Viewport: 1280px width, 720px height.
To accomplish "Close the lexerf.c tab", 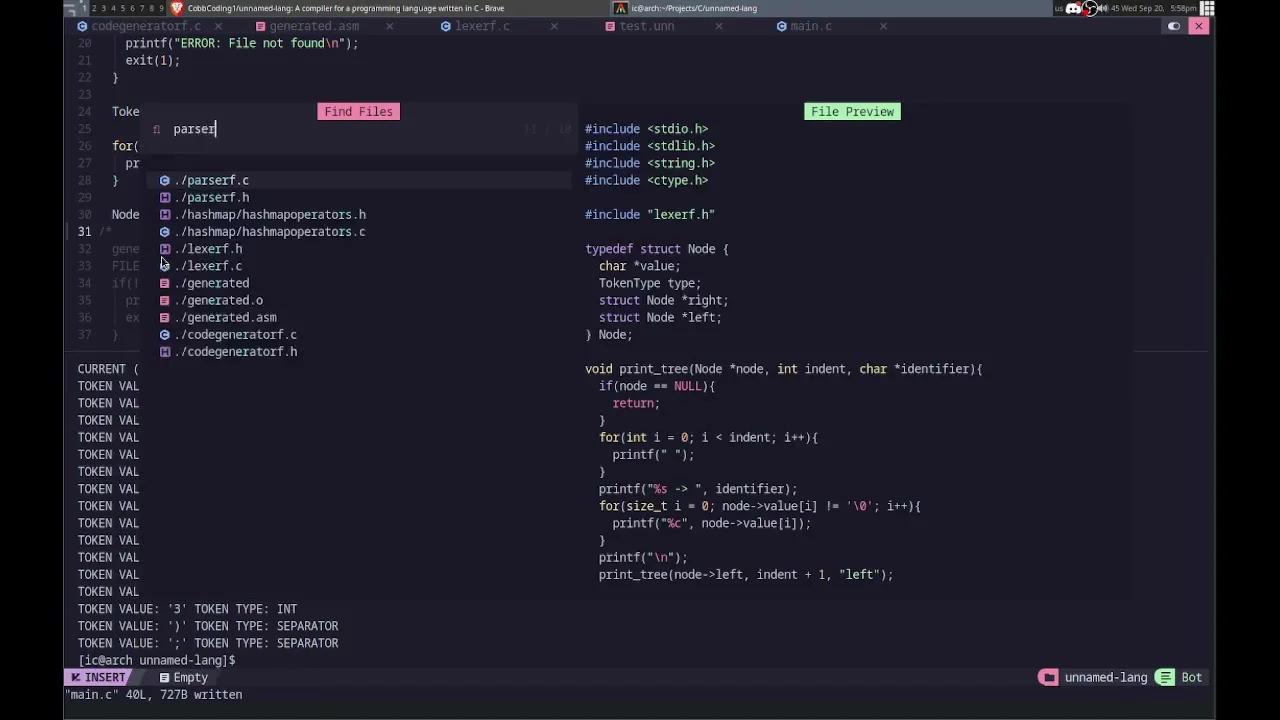I will pyautogui.click(x=554, y=26).
